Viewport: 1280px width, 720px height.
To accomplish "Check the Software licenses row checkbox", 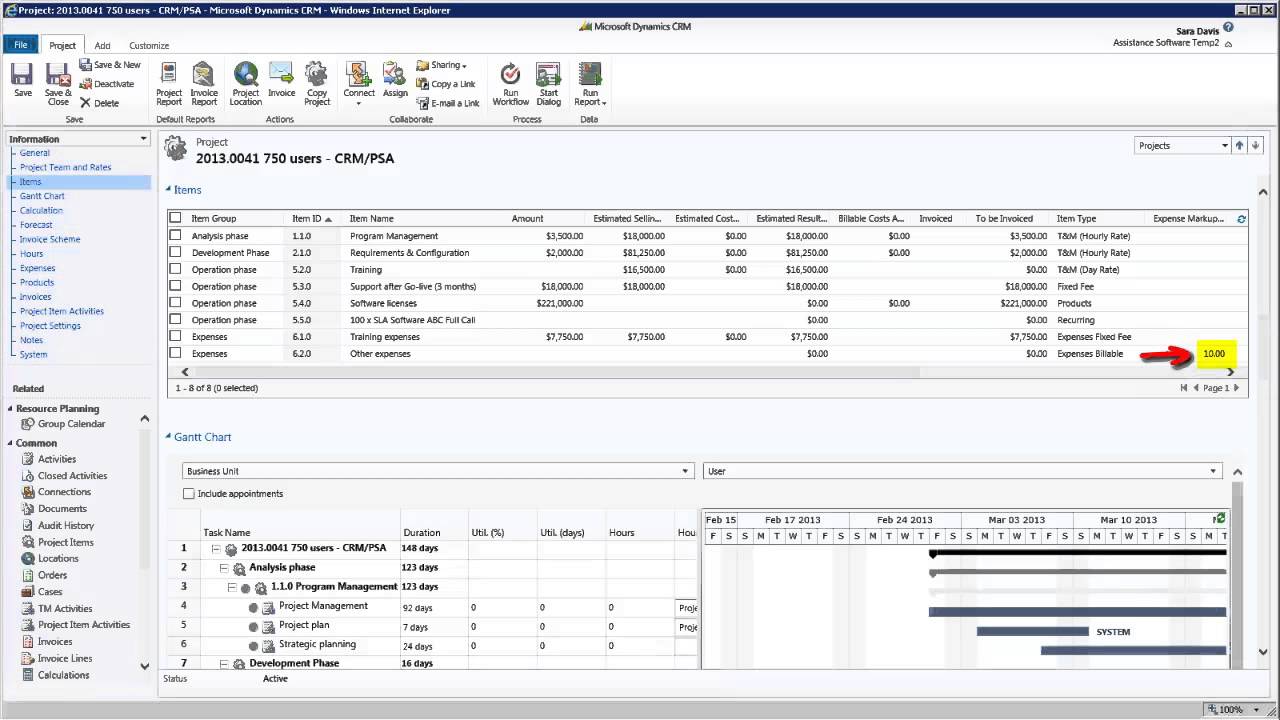I will (176, 303).
